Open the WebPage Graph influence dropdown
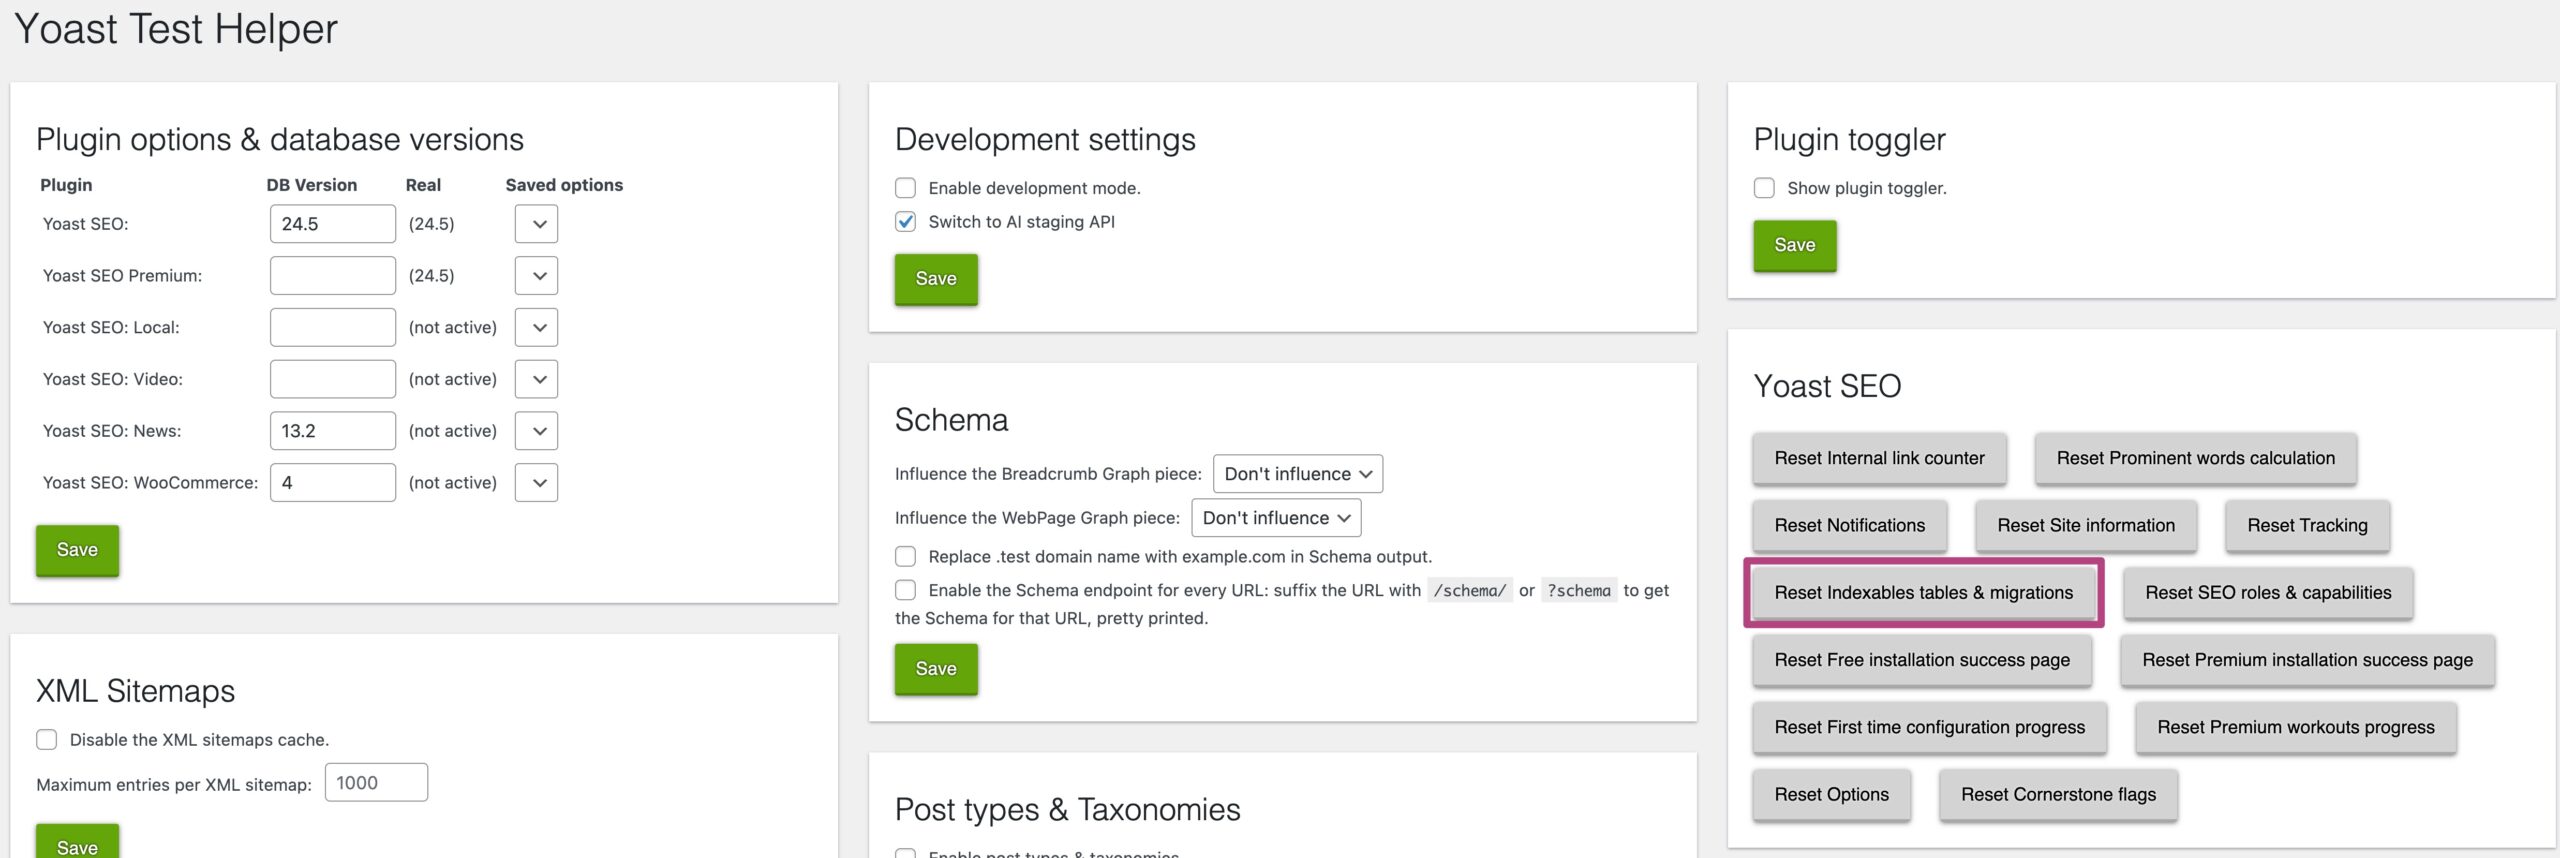Image resolution: width=2560 pixels, height=858 pixels. pos(1275,517)
